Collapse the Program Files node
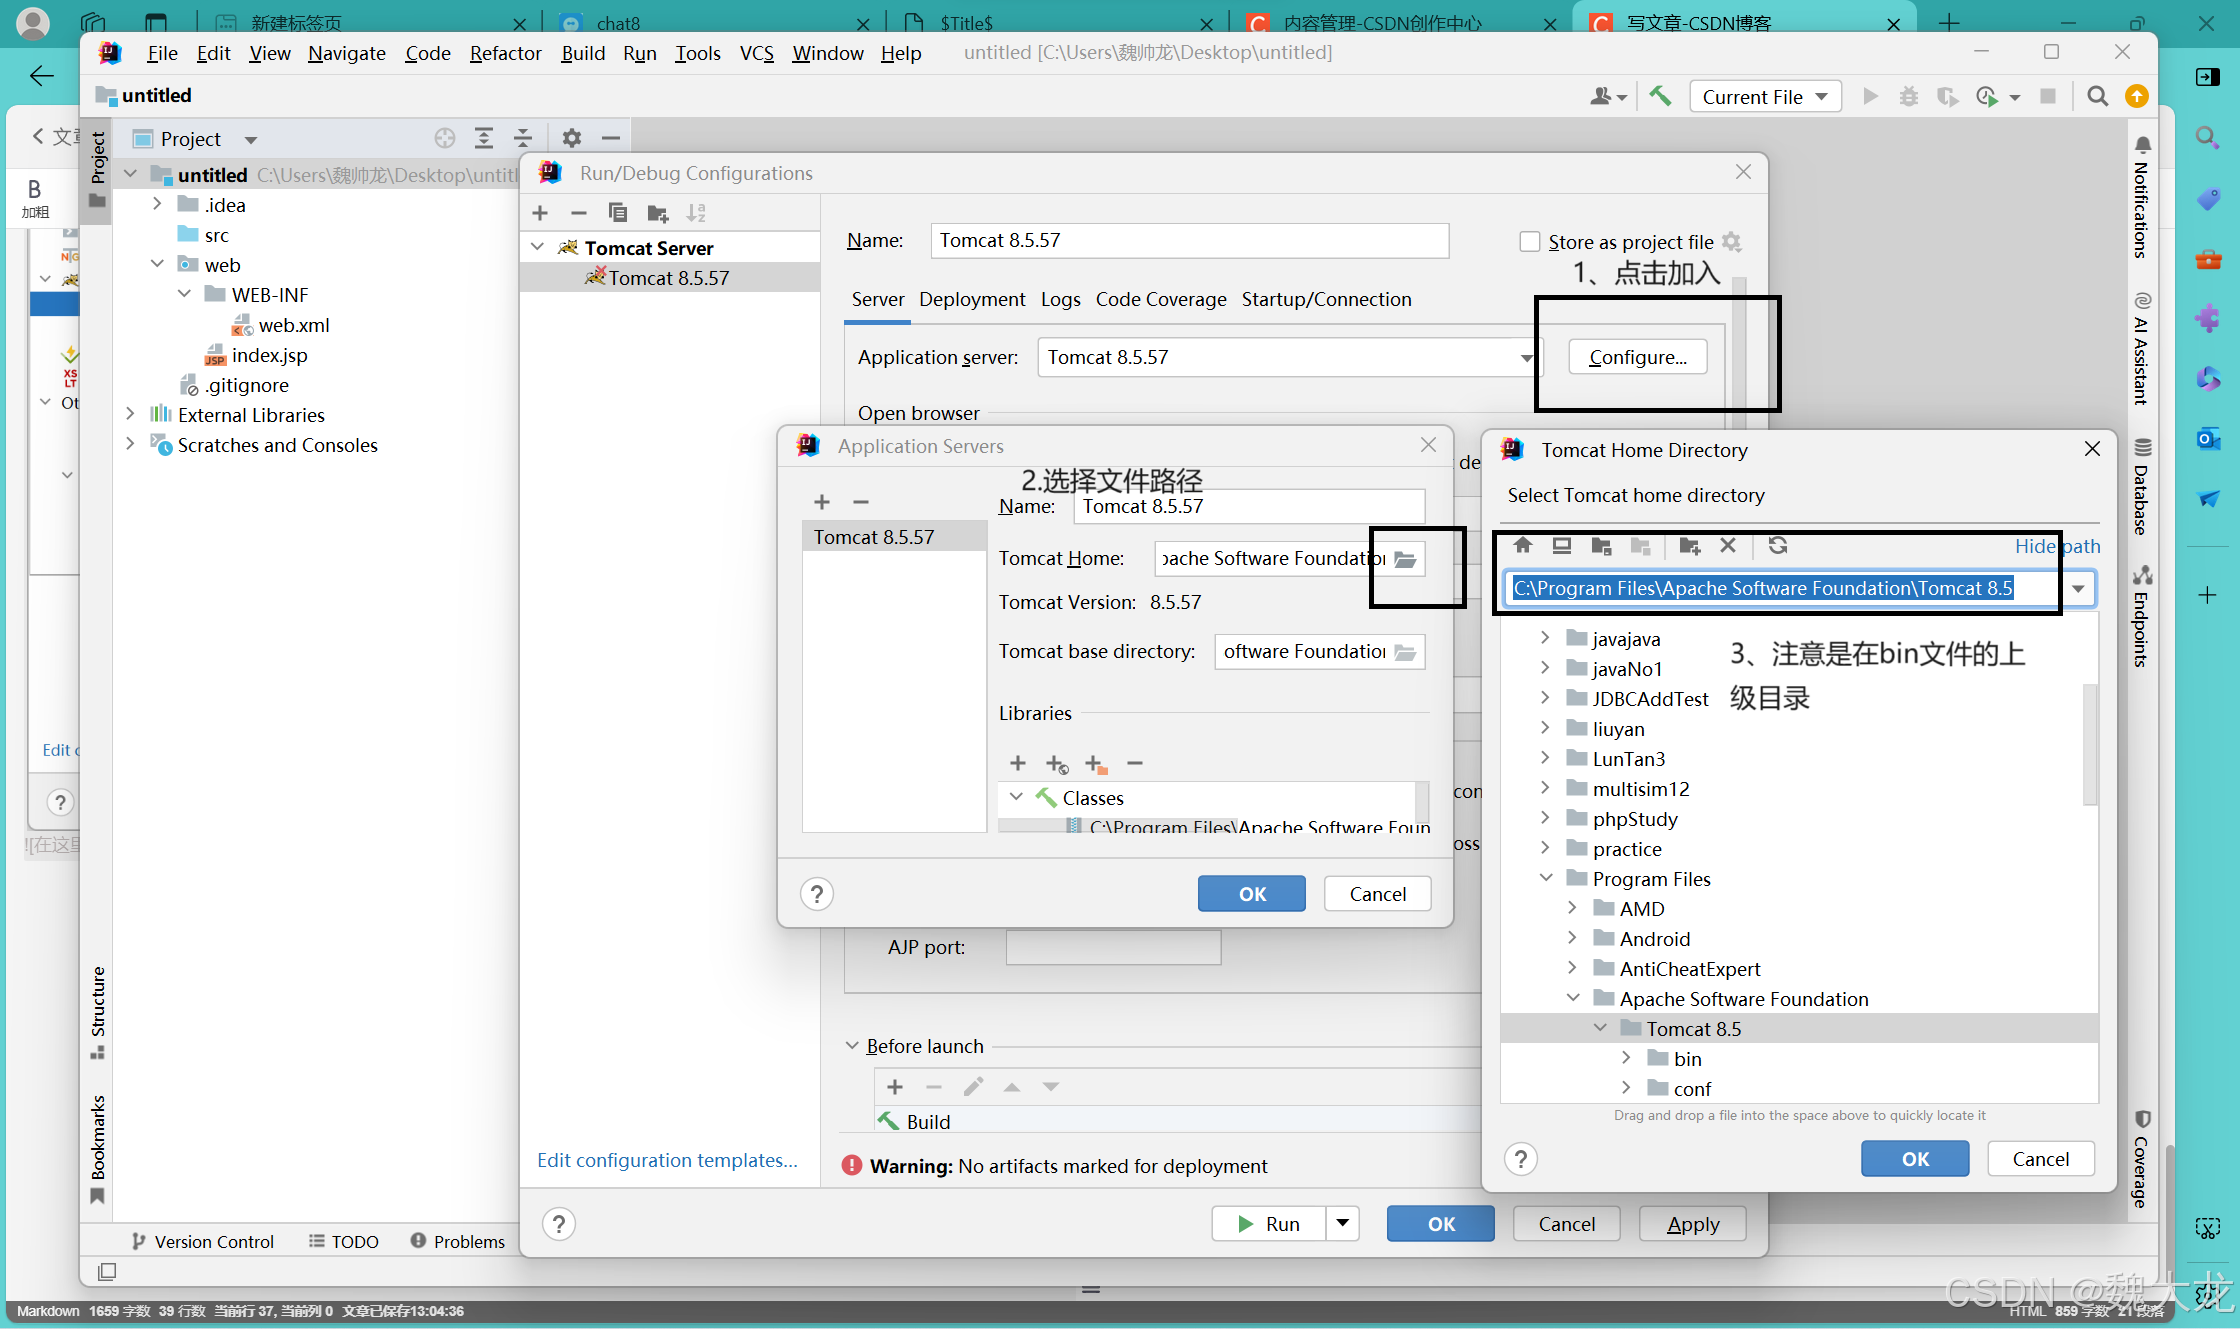Screen dimensions: 2240x1329 [1546, 878]
